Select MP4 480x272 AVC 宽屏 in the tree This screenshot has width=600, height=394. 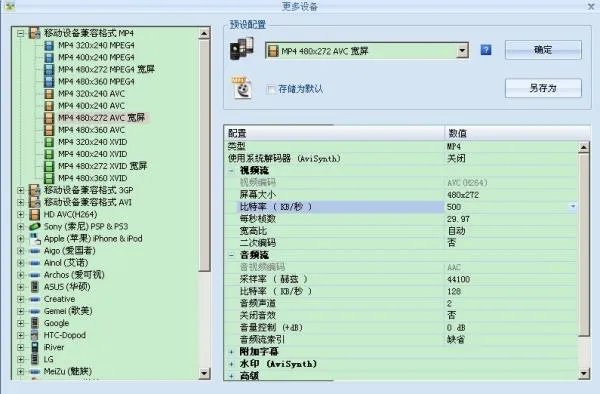(101, 118)
